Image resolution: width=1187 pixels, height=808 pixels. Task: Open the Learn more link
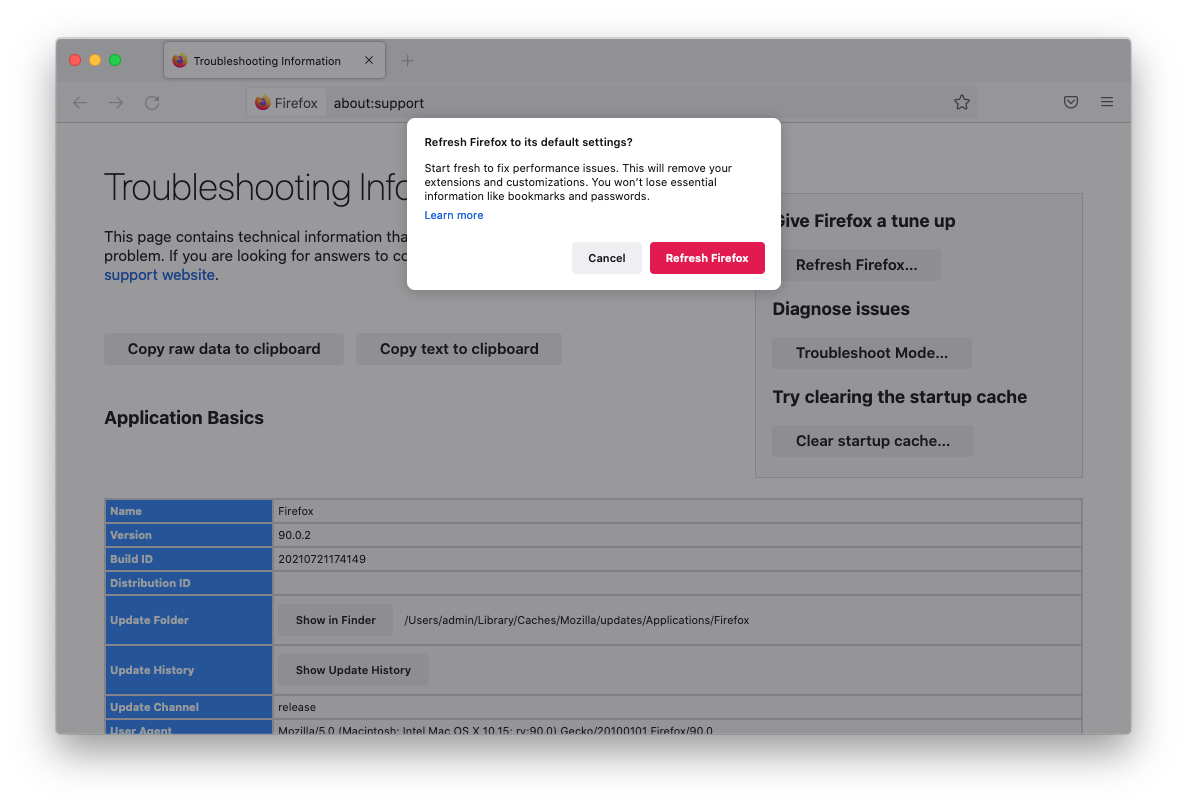point(453,215)
